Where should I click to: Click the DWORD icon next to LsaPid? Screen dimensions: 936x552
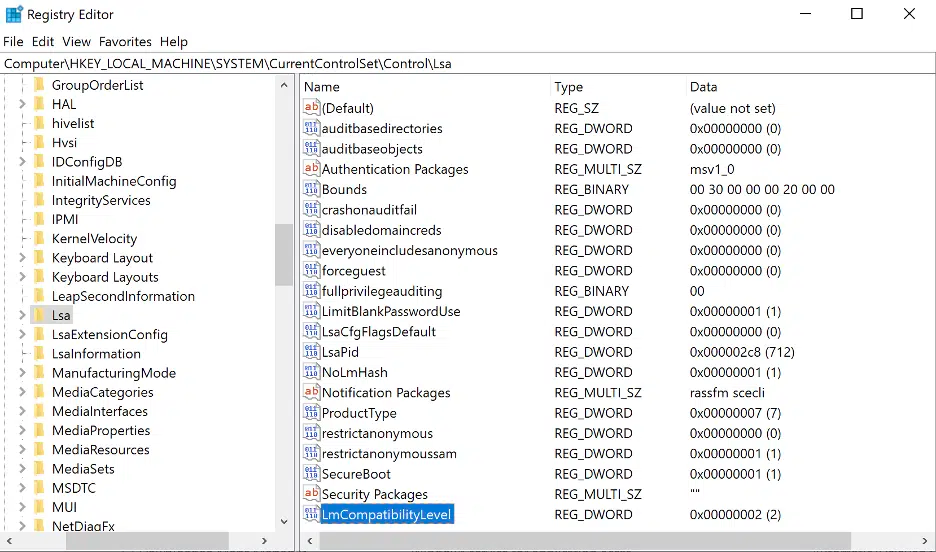point(311,351)
